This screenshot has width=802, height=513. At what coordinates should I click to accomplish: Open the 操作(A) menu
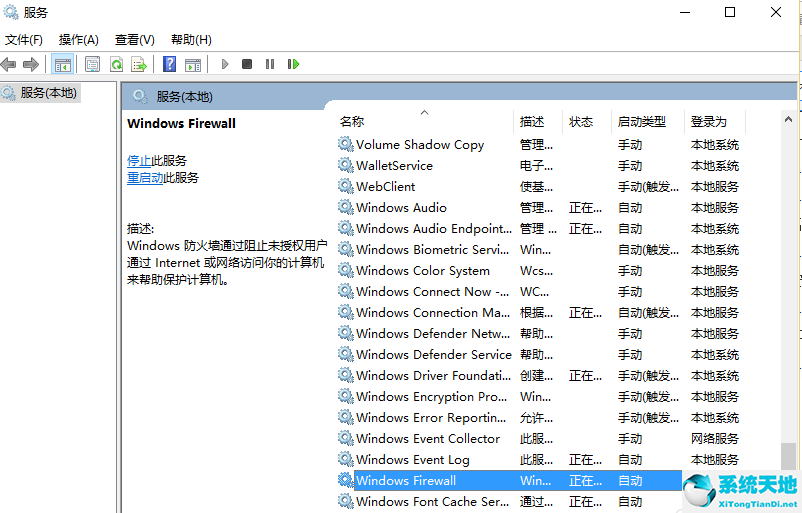(x=78, y=40)
